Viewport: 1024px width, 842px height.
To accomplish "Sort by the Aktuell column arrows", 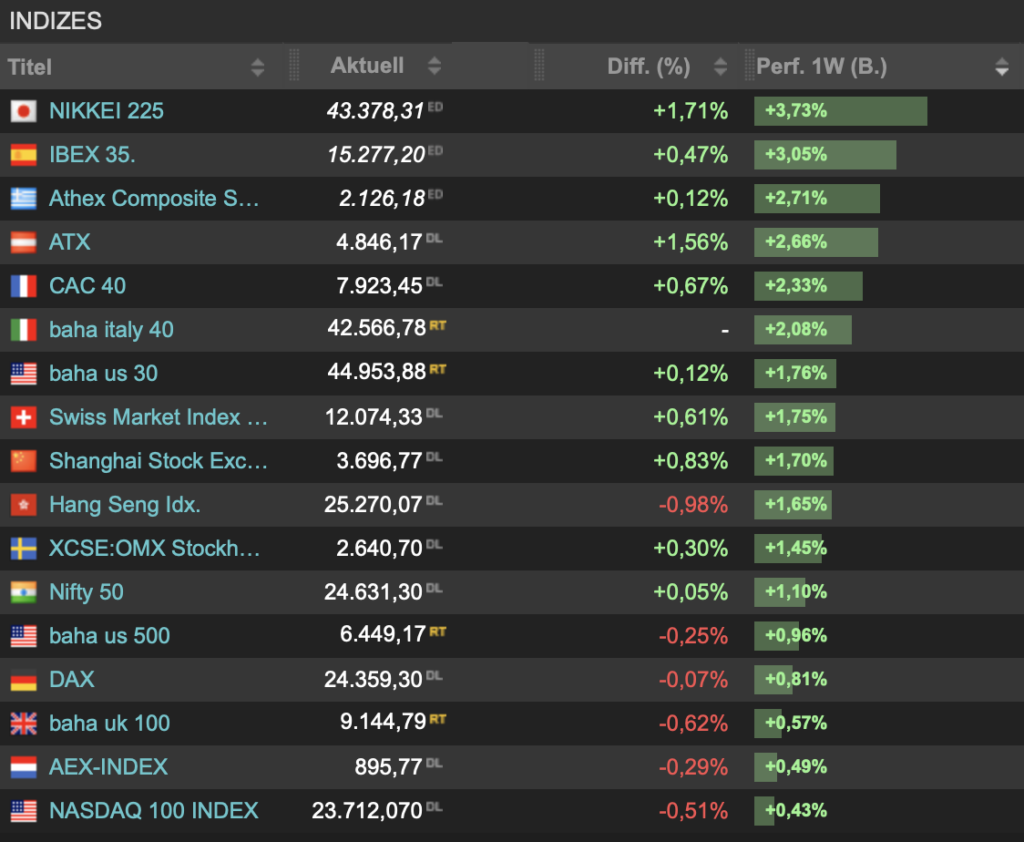I will (434, 66).
